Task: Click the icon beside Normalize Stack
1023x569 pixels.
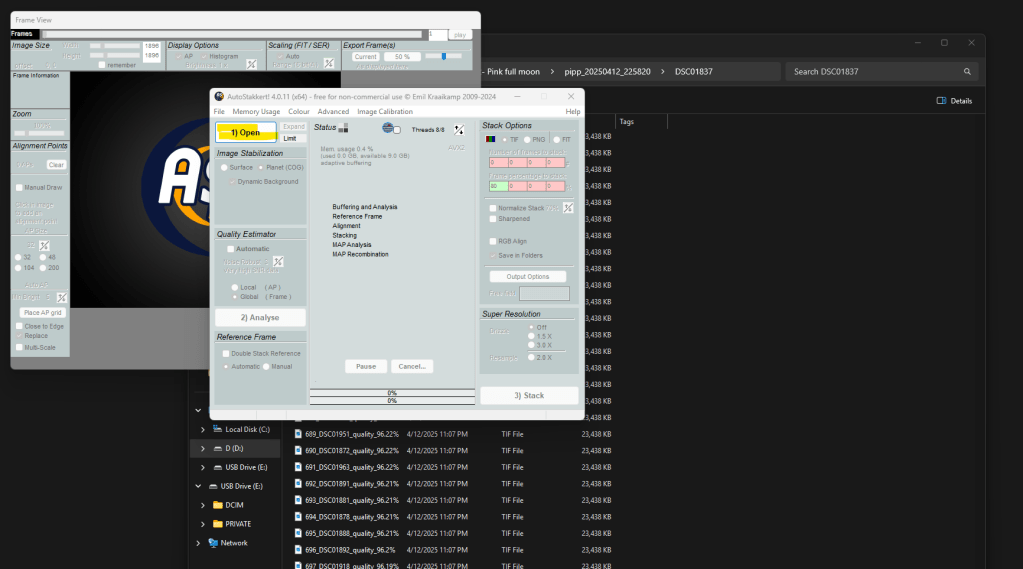Action: point(567,208)
